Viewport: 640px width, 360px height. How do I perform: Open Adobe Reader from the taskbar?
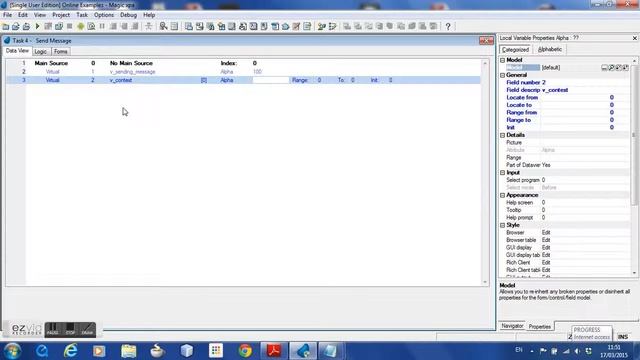pyautogui.click(x=274, y=351)
